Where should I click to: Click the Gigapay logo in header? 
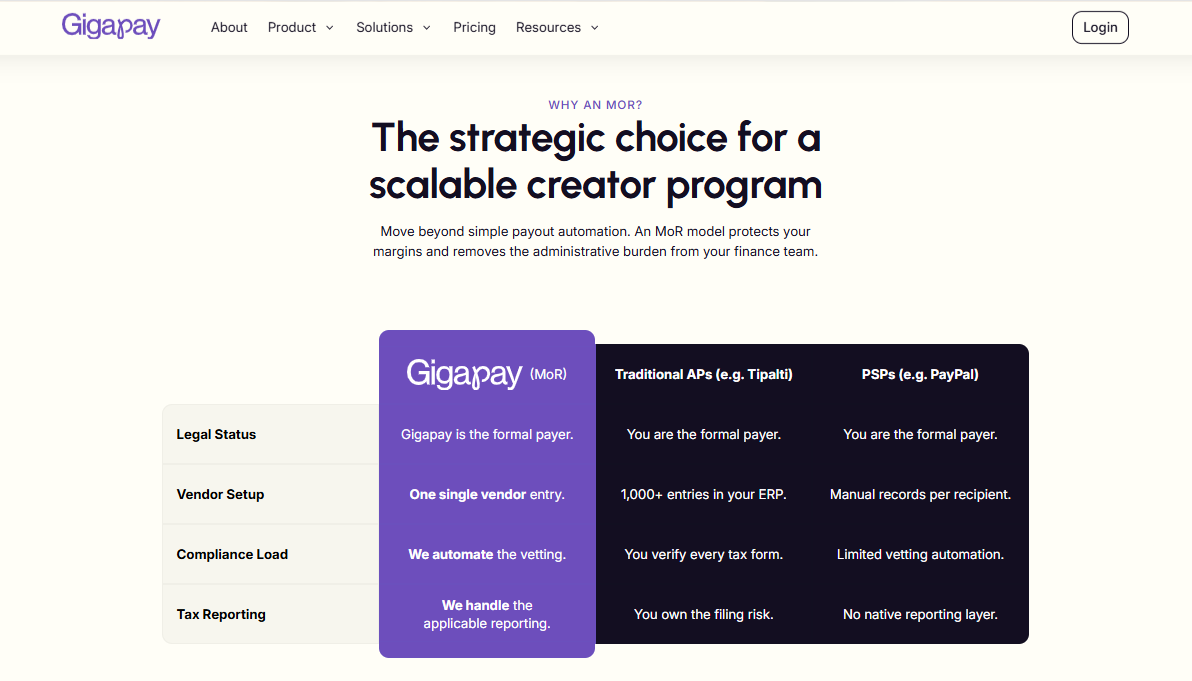coord(111,27)
